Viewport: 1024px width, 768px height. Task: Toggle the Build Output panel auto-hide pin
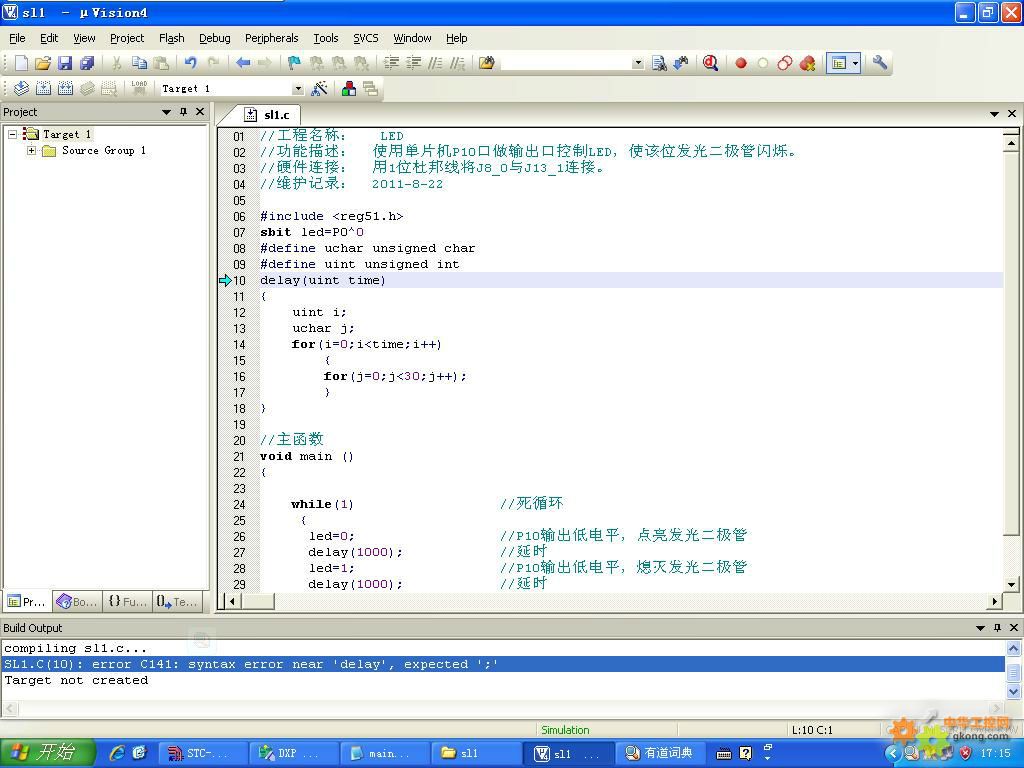[997, 627]
